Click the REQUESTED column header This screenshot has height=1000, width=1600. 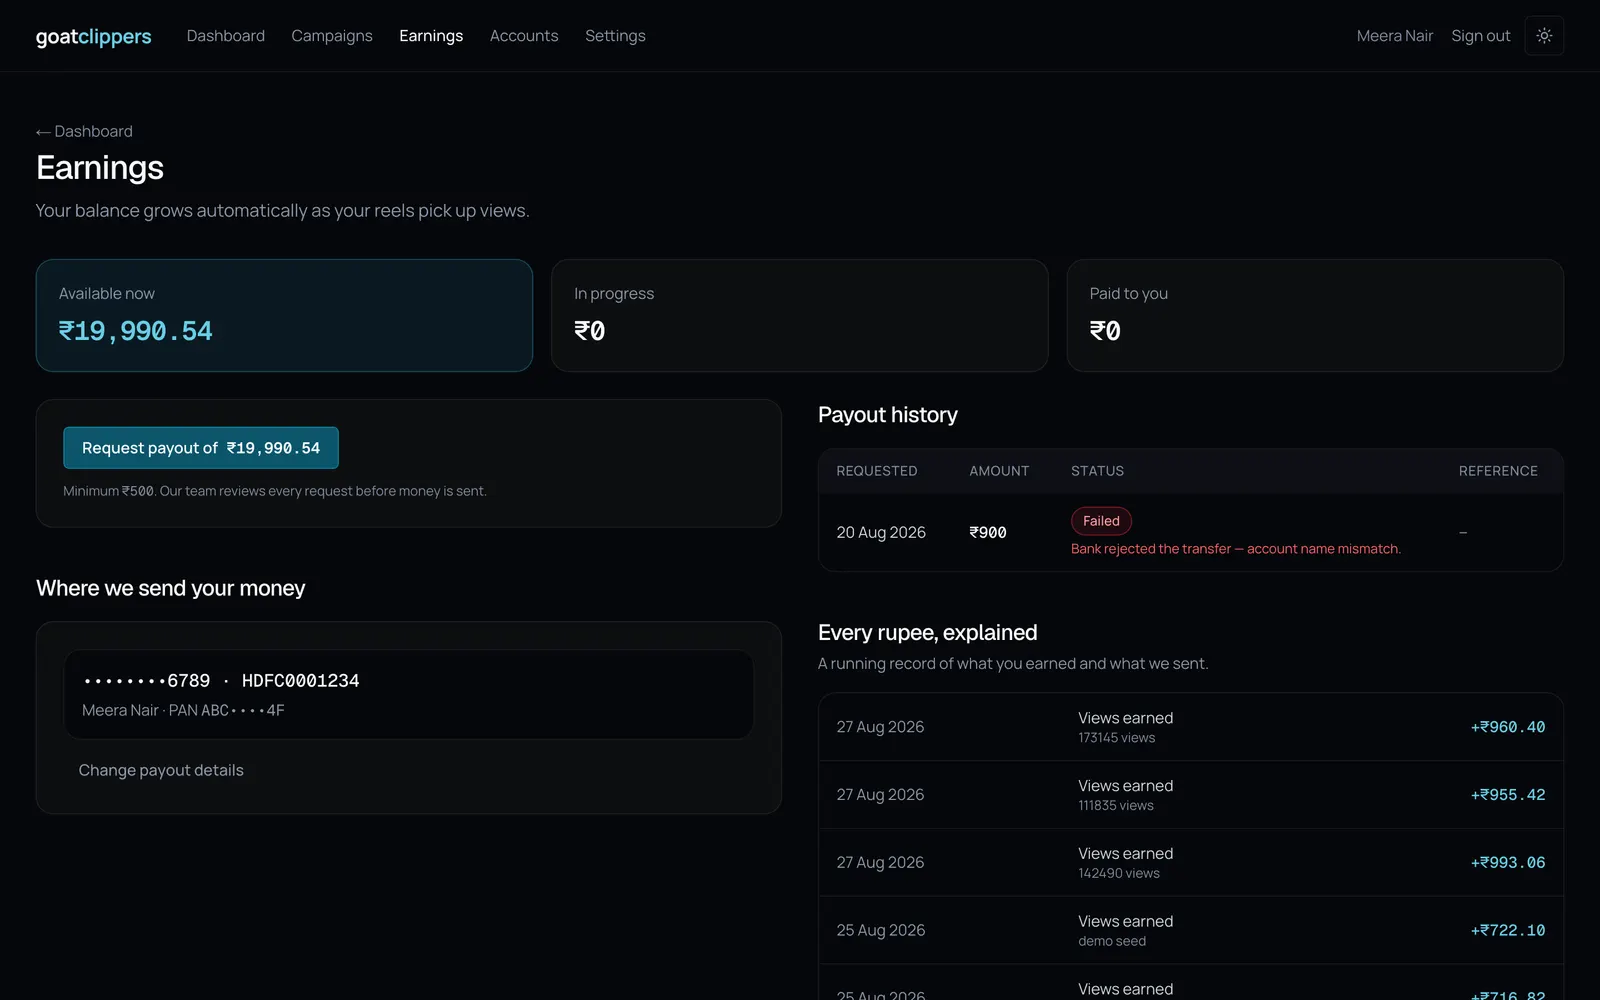(x=877, y=471)
